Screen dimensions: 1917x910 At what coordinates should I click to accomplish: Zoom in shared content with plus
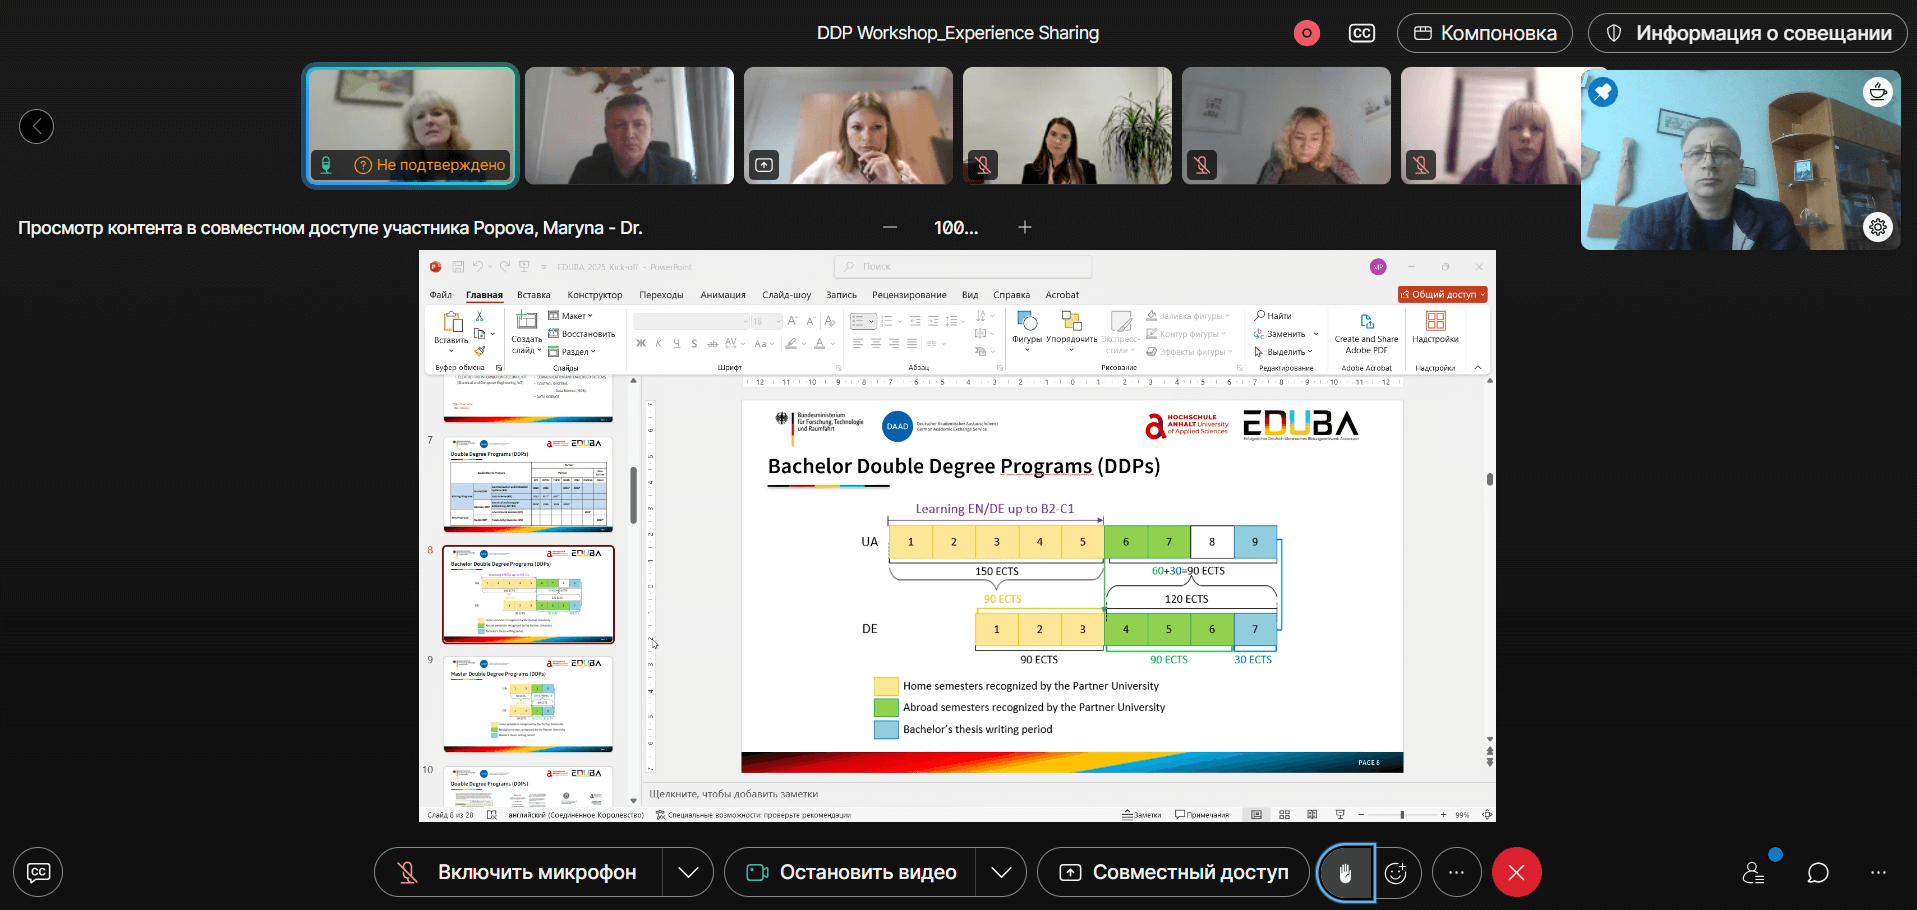(x=1024, y=228)
